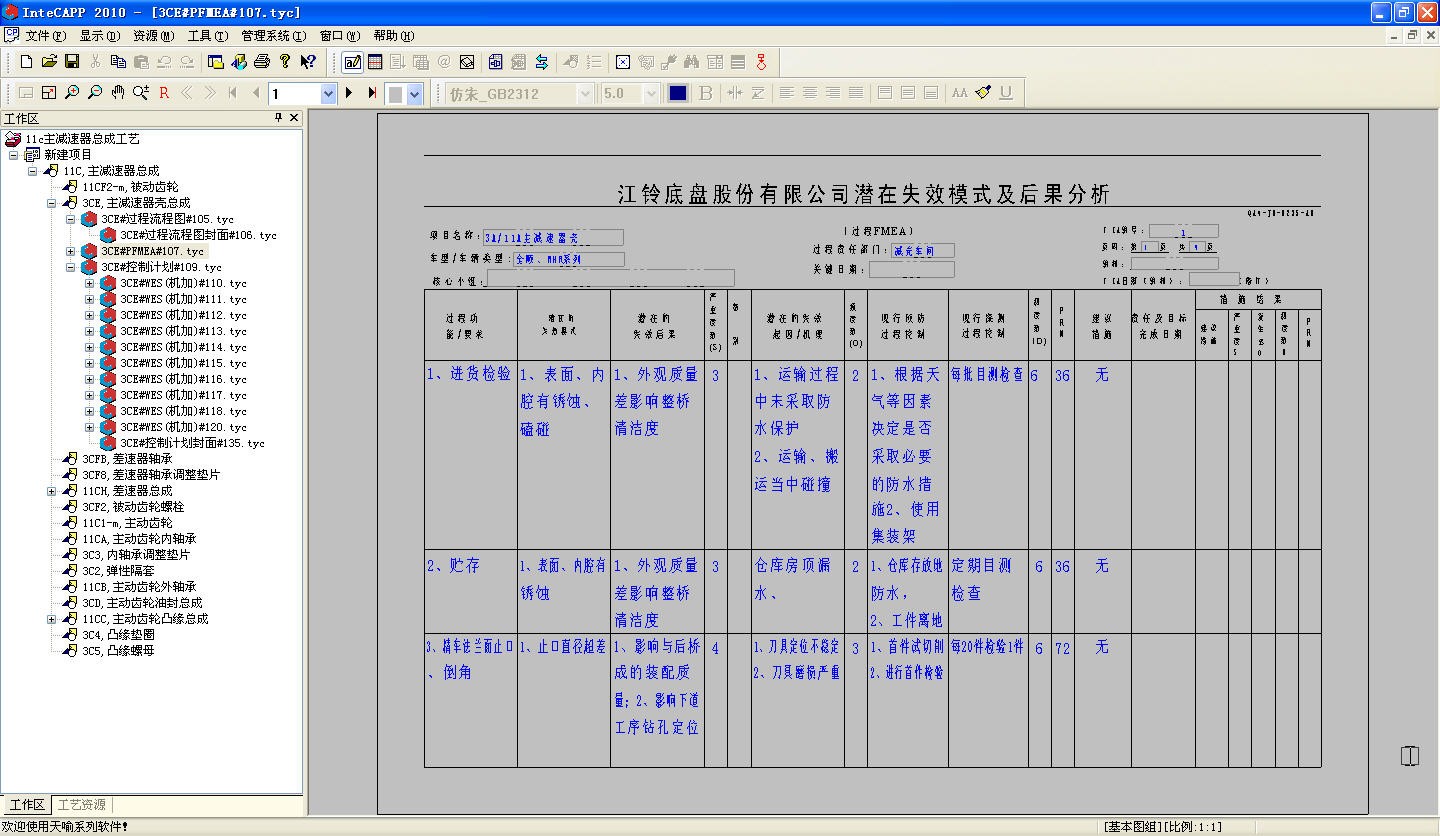Switch to the 工艺资源 tab
1440x836 pixels.
coord(81,804)
